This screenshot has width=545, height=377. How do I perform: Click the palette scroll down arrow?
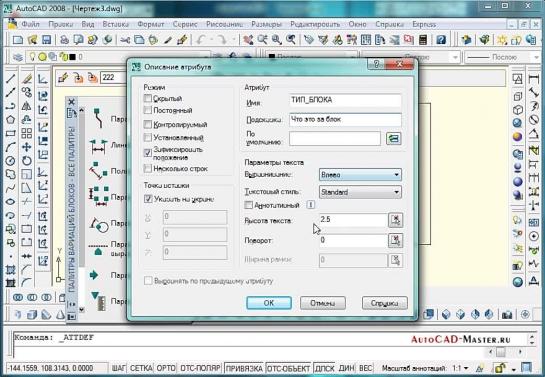tap(81, 309)
